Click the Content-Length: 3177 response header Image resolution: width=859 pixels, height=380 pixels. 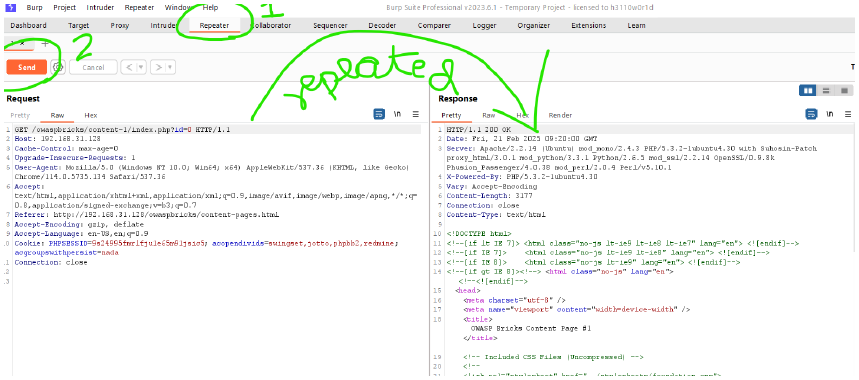tap(488, 195)
